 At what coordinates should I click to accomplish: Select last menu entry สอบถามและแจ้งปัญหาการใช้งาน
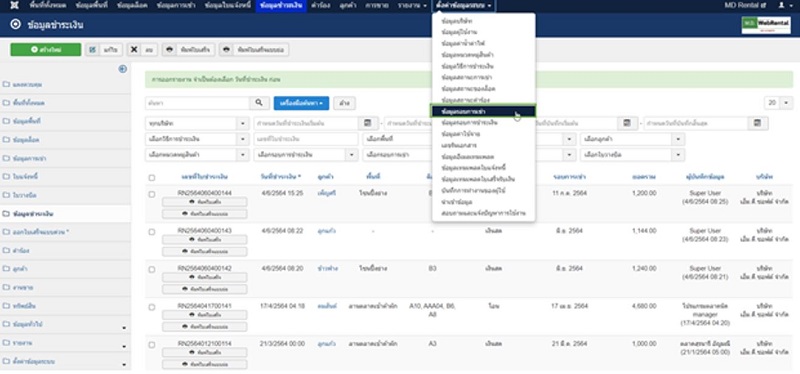pyautogui.click(x=484, y=213)
